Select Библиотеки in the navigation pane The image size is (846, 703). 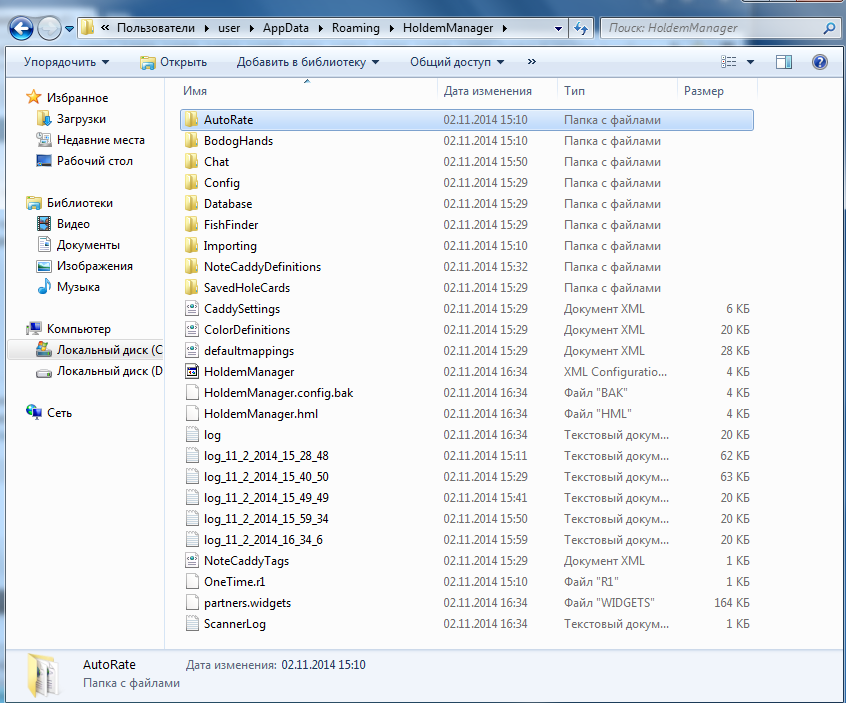[x=79, y=203]
